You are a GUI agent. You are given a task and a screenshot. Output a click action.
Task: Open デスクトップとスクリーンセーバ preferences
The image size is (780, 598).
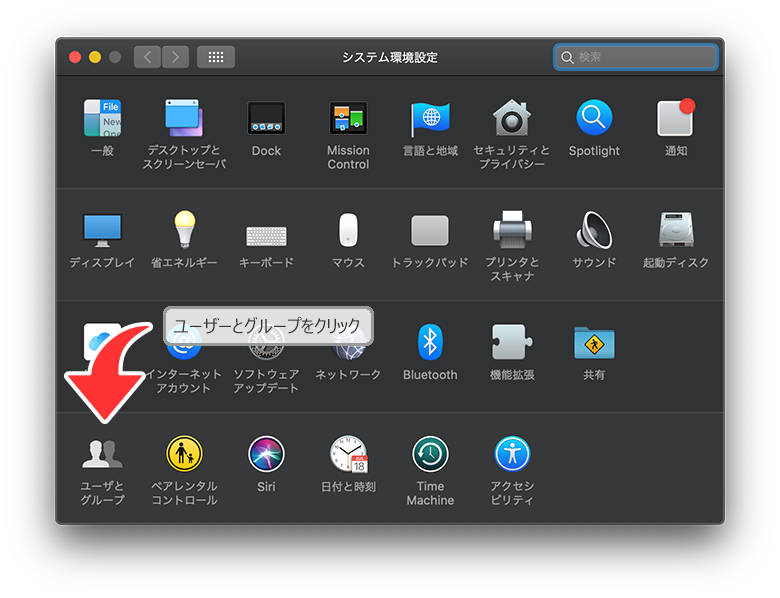[x=184, y=118]
